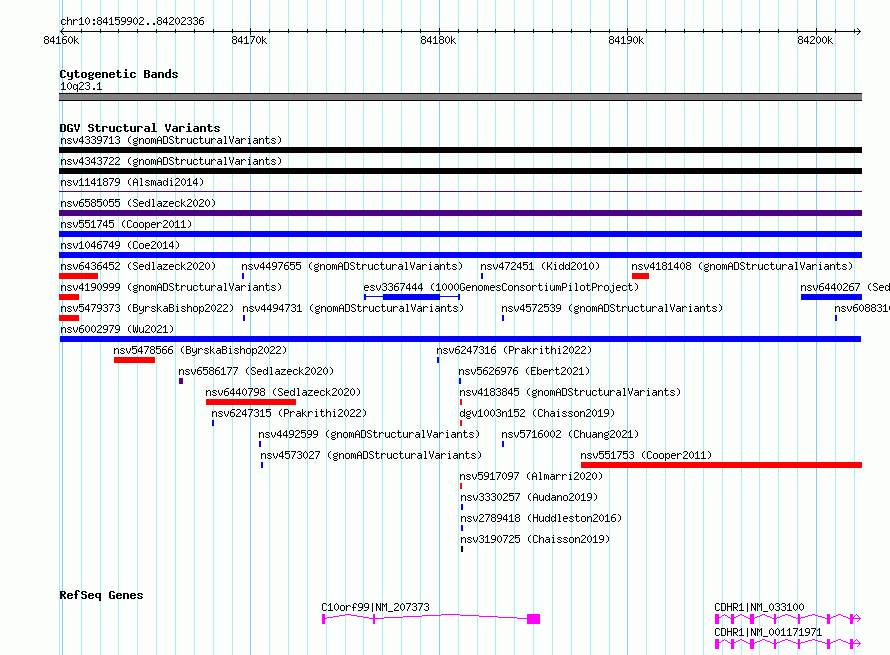890x655 pixels.
Task: Open nsv1141879 (Alsmadi2014) variant
Action: [x=132, y=182]
